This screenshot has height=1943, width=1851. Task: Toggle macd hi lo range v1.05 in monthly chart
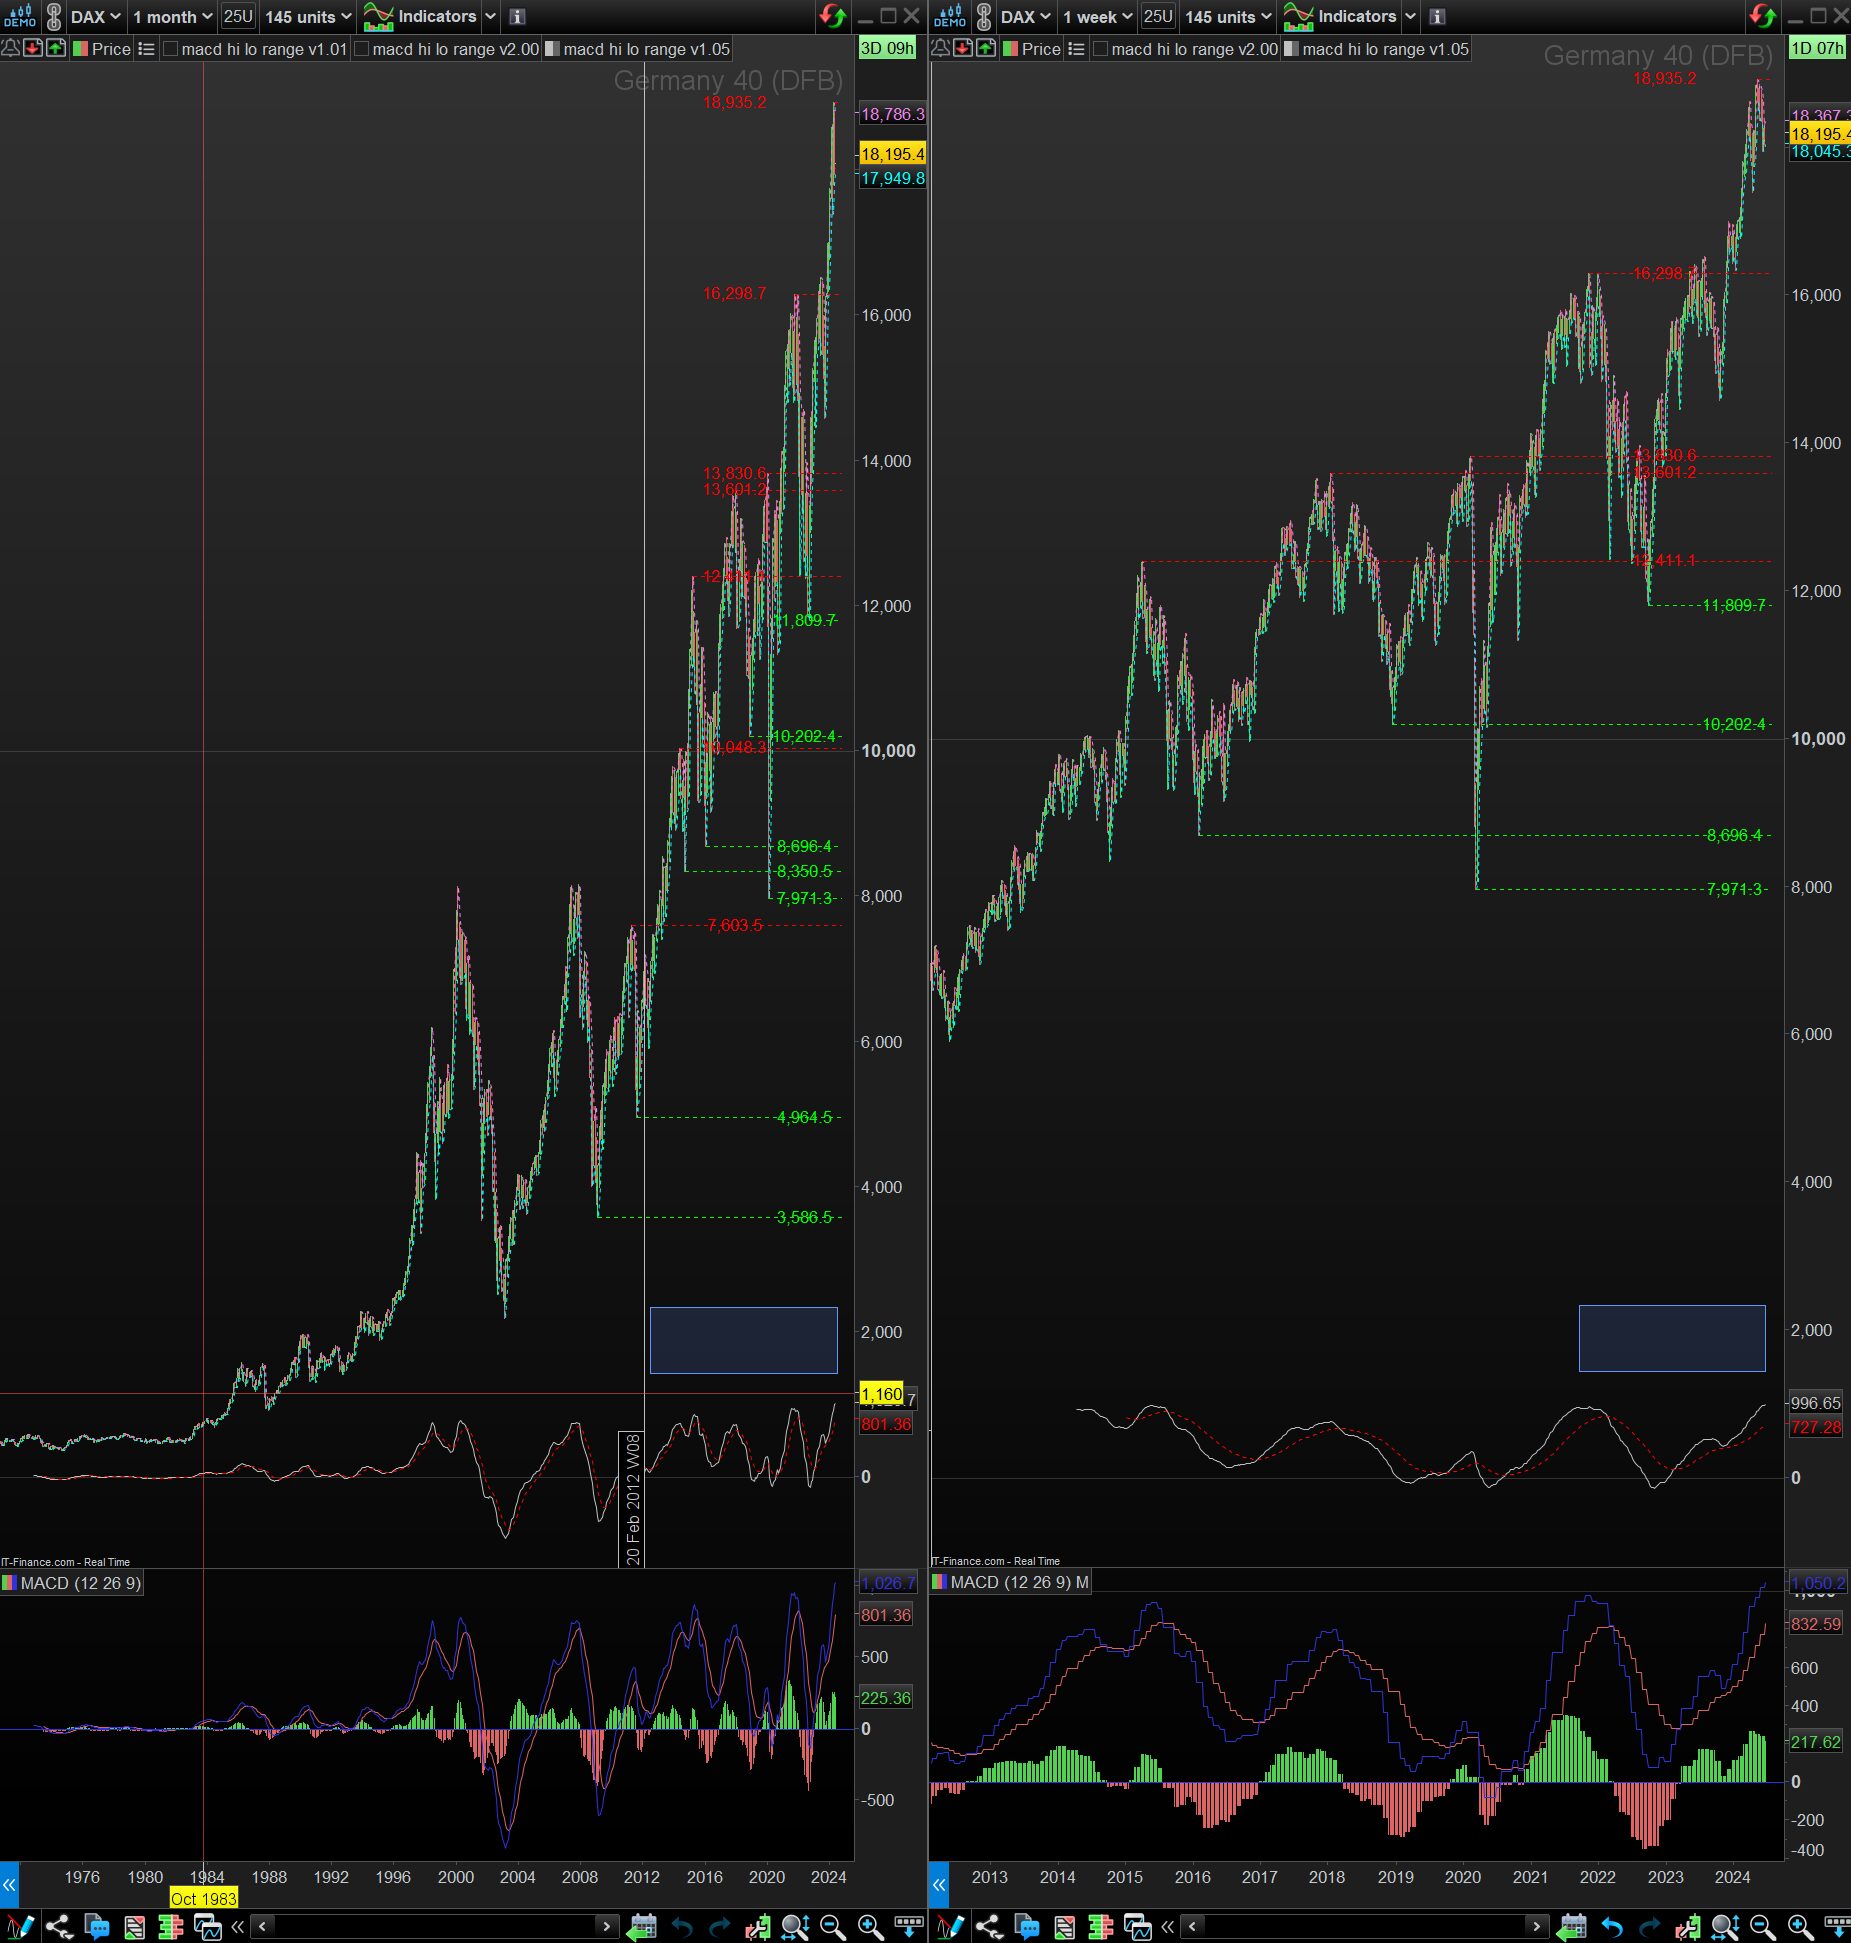552,49
